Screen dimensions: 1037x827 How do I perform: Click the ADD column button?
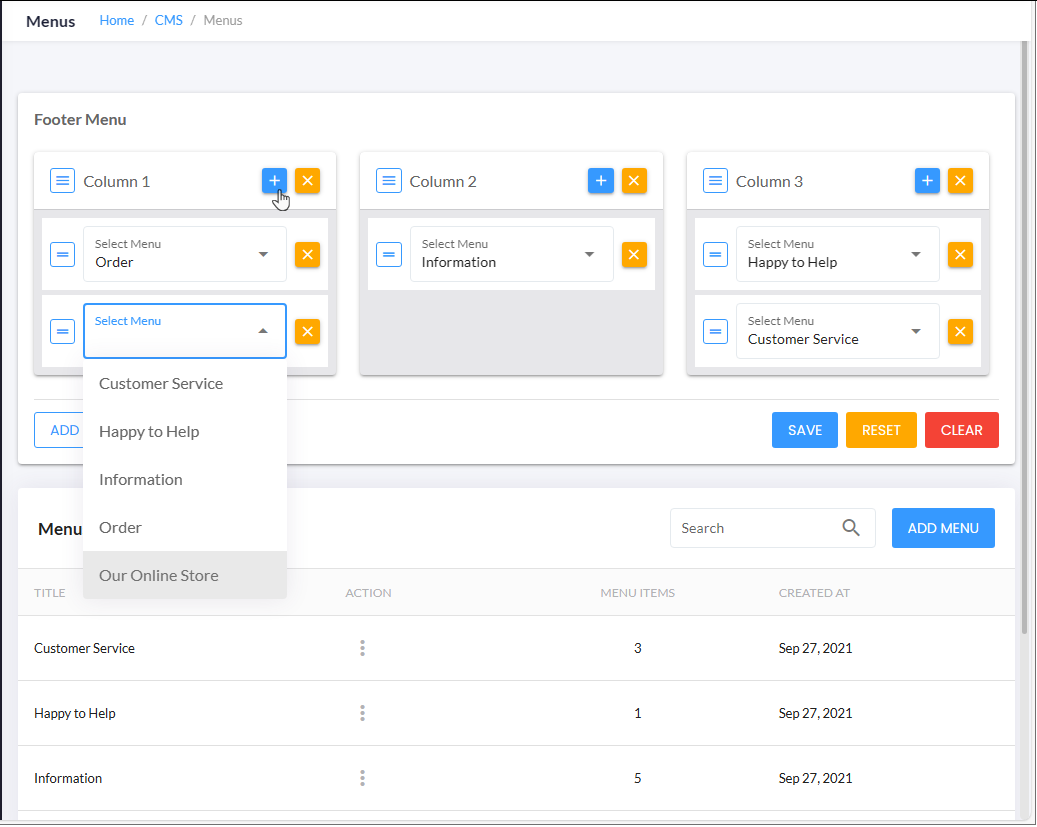pos(59,430)
